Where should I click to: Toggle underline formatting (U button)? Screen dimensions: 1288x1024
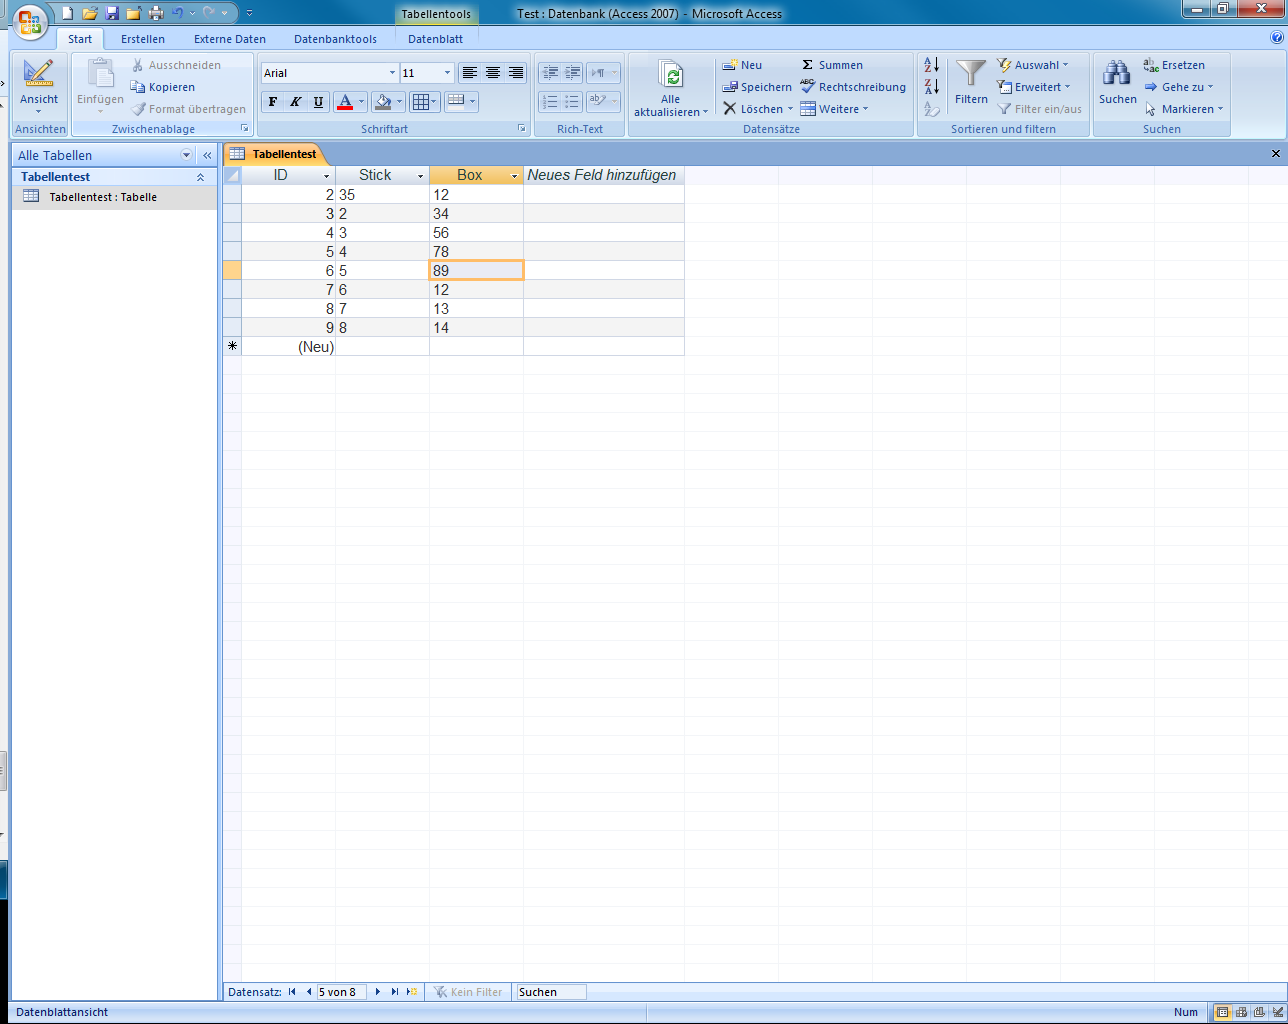coord(319,102)
